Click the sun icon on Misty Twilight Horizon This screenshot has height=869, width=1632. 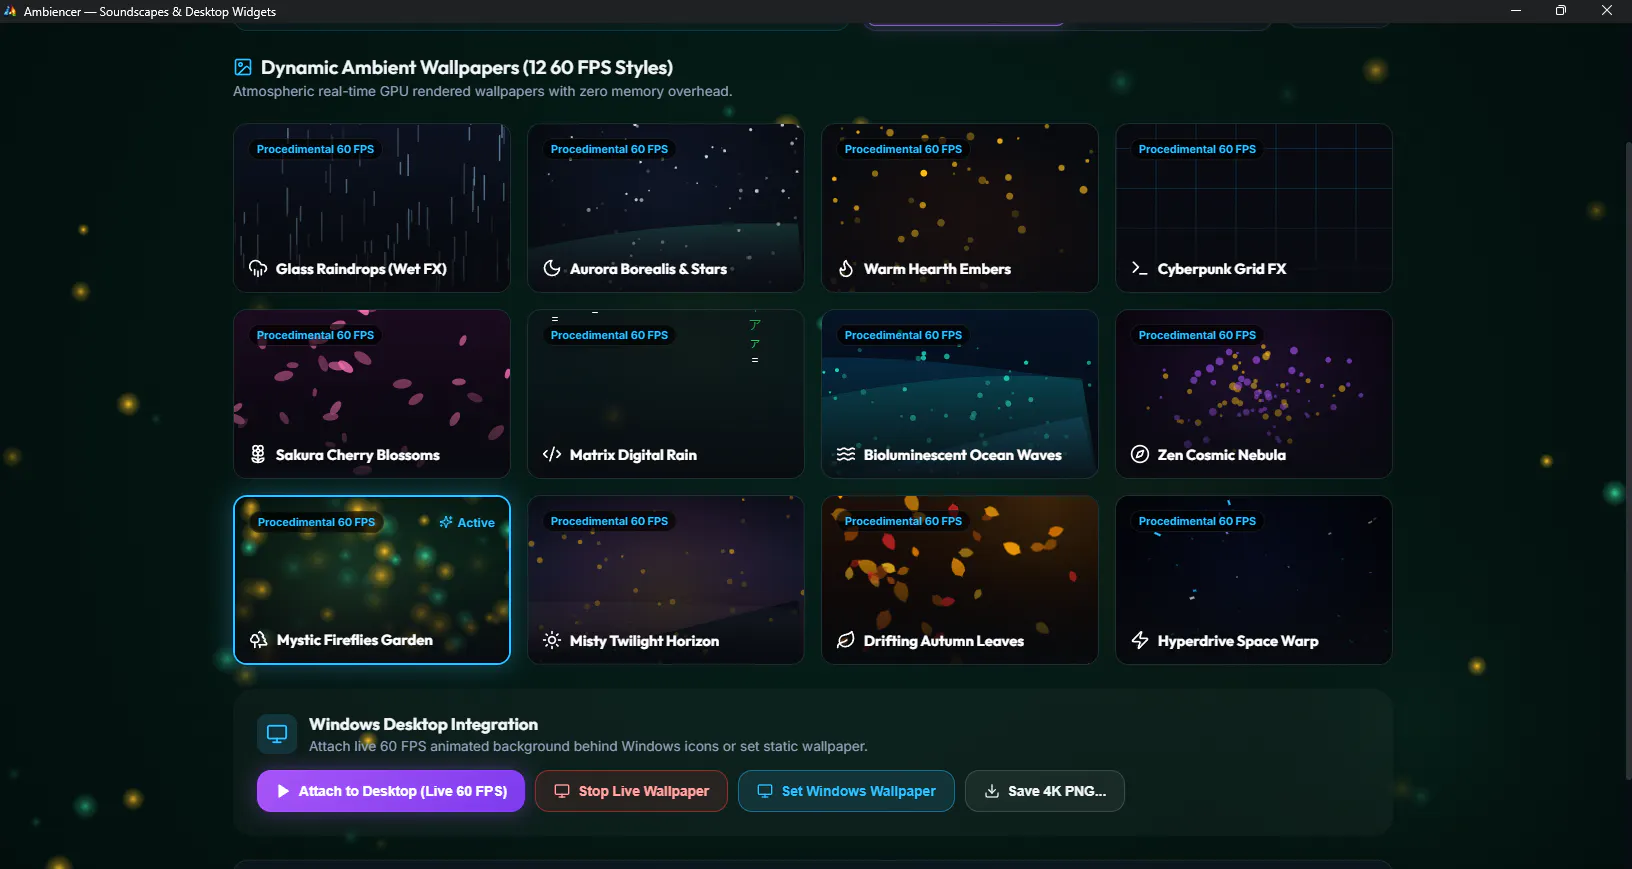552,641
